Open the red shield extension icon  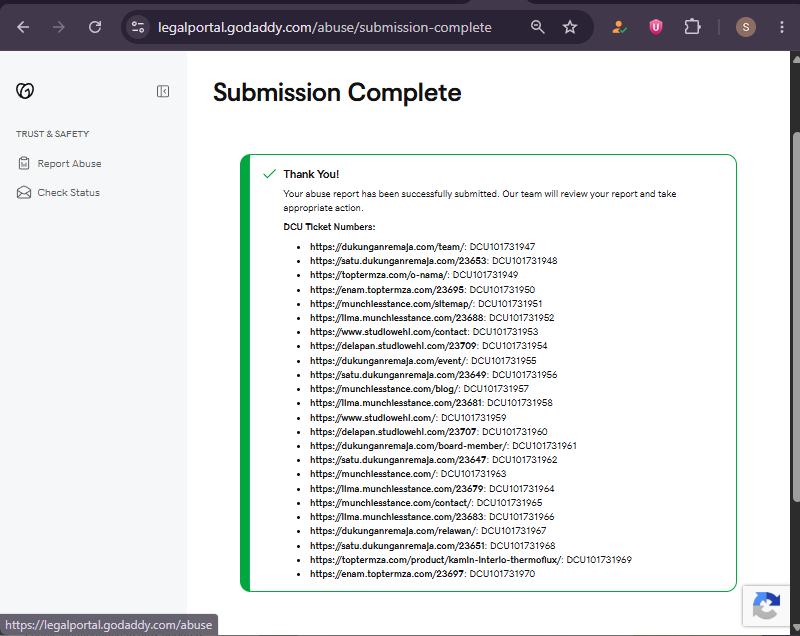click(656, 27)
